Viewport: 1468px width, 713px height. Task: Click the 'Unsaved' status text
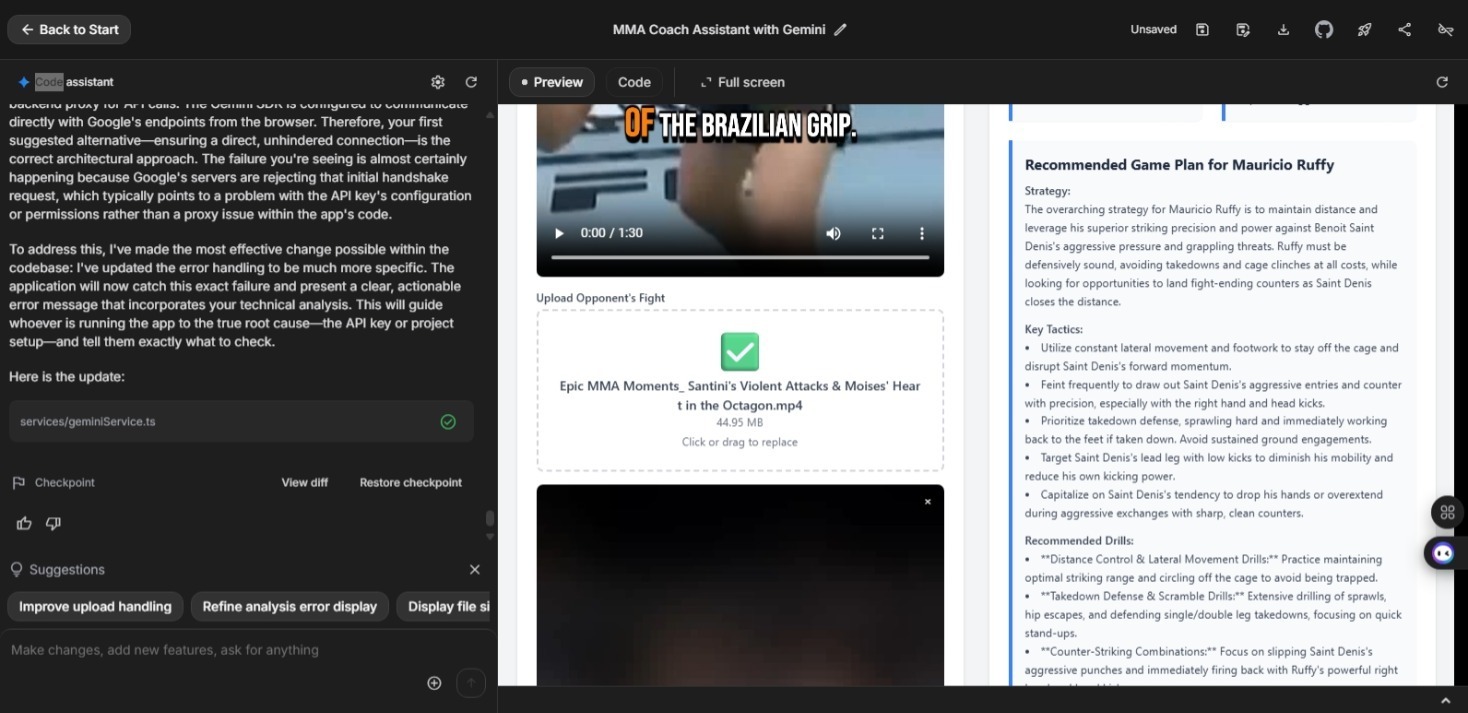click(x=1153, y=30)
